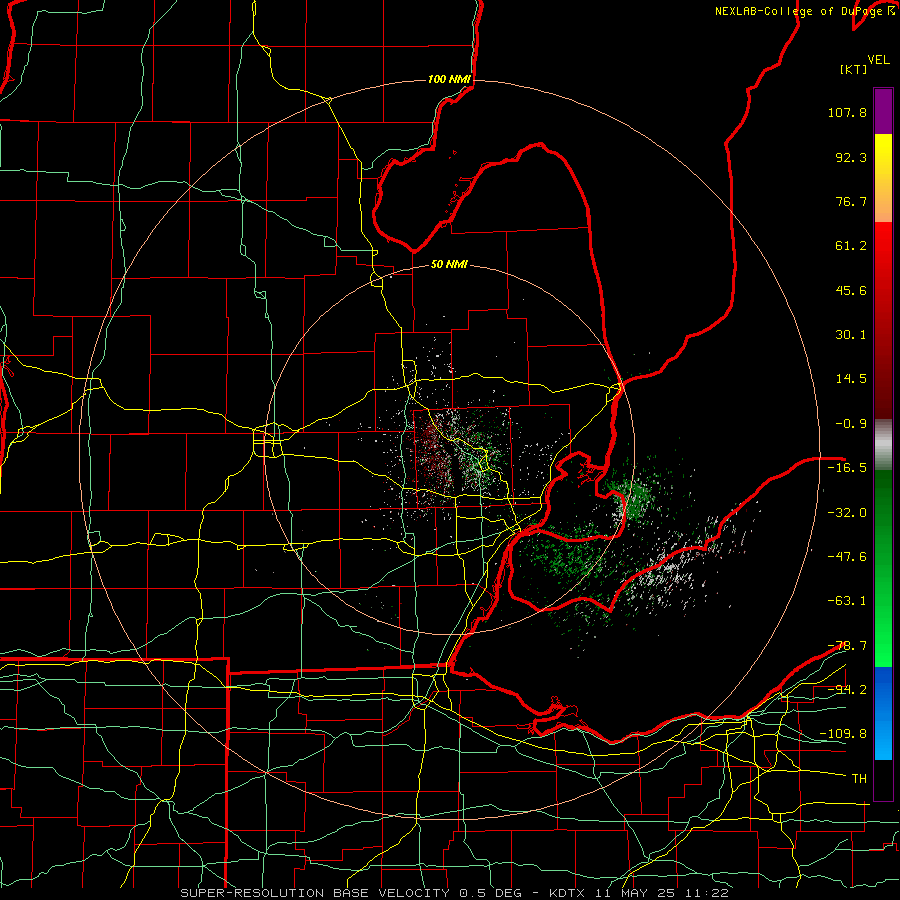Click the -32.0 velocity scale value

(847, 513)
